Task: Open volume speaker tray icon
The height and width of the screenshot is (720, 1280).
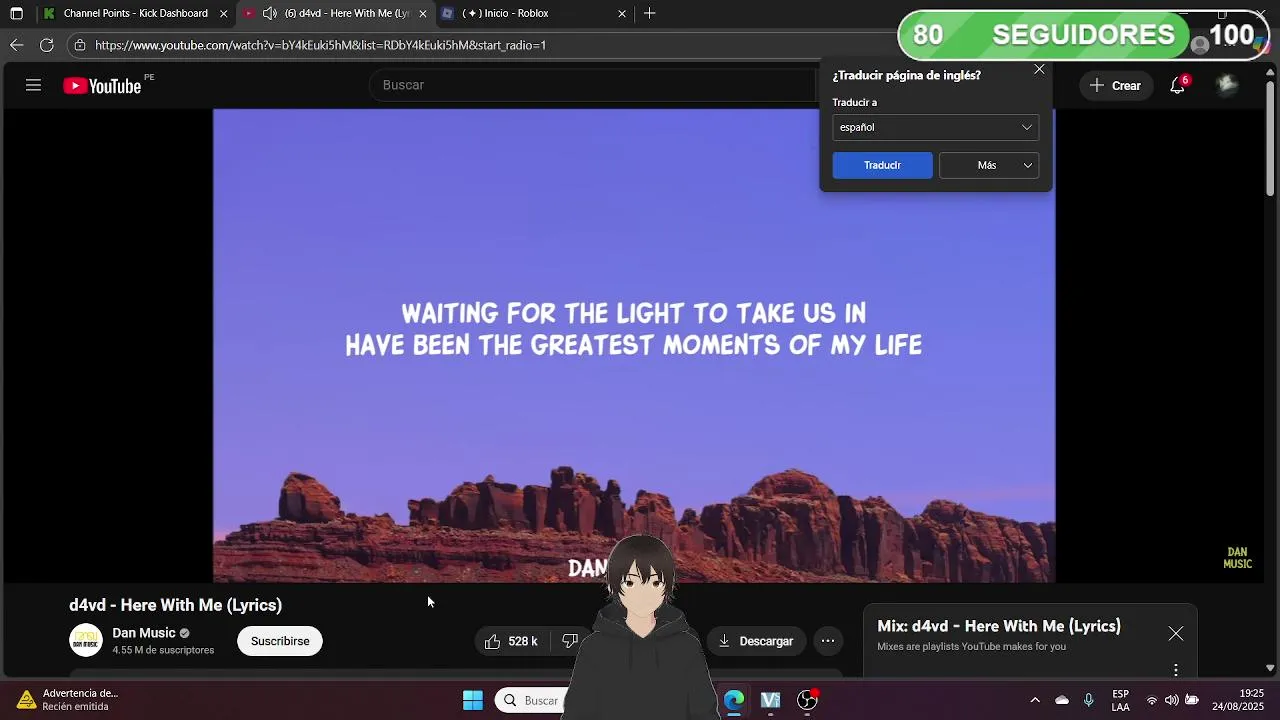Action: 1172,700
